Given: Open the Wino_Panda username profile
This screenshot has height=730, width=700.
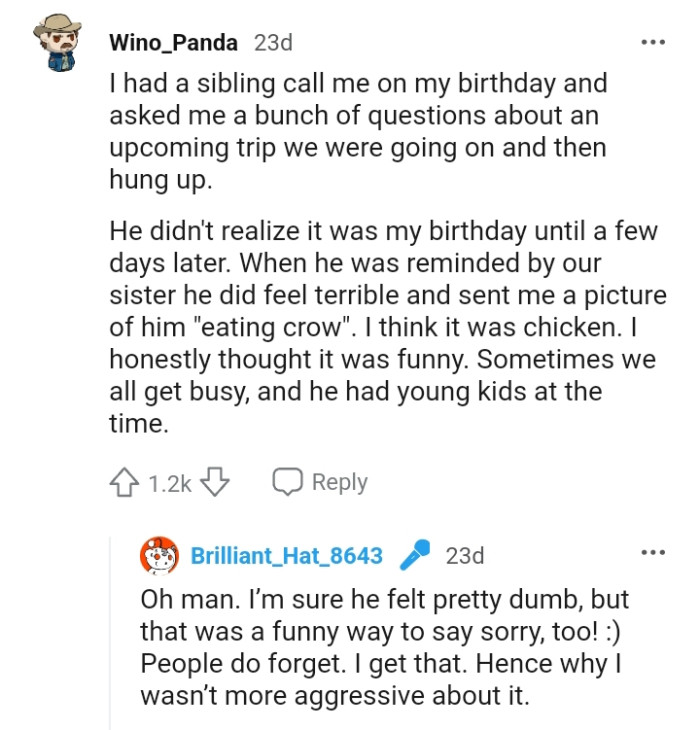Looking at the screenshot, I should (173, 43).
